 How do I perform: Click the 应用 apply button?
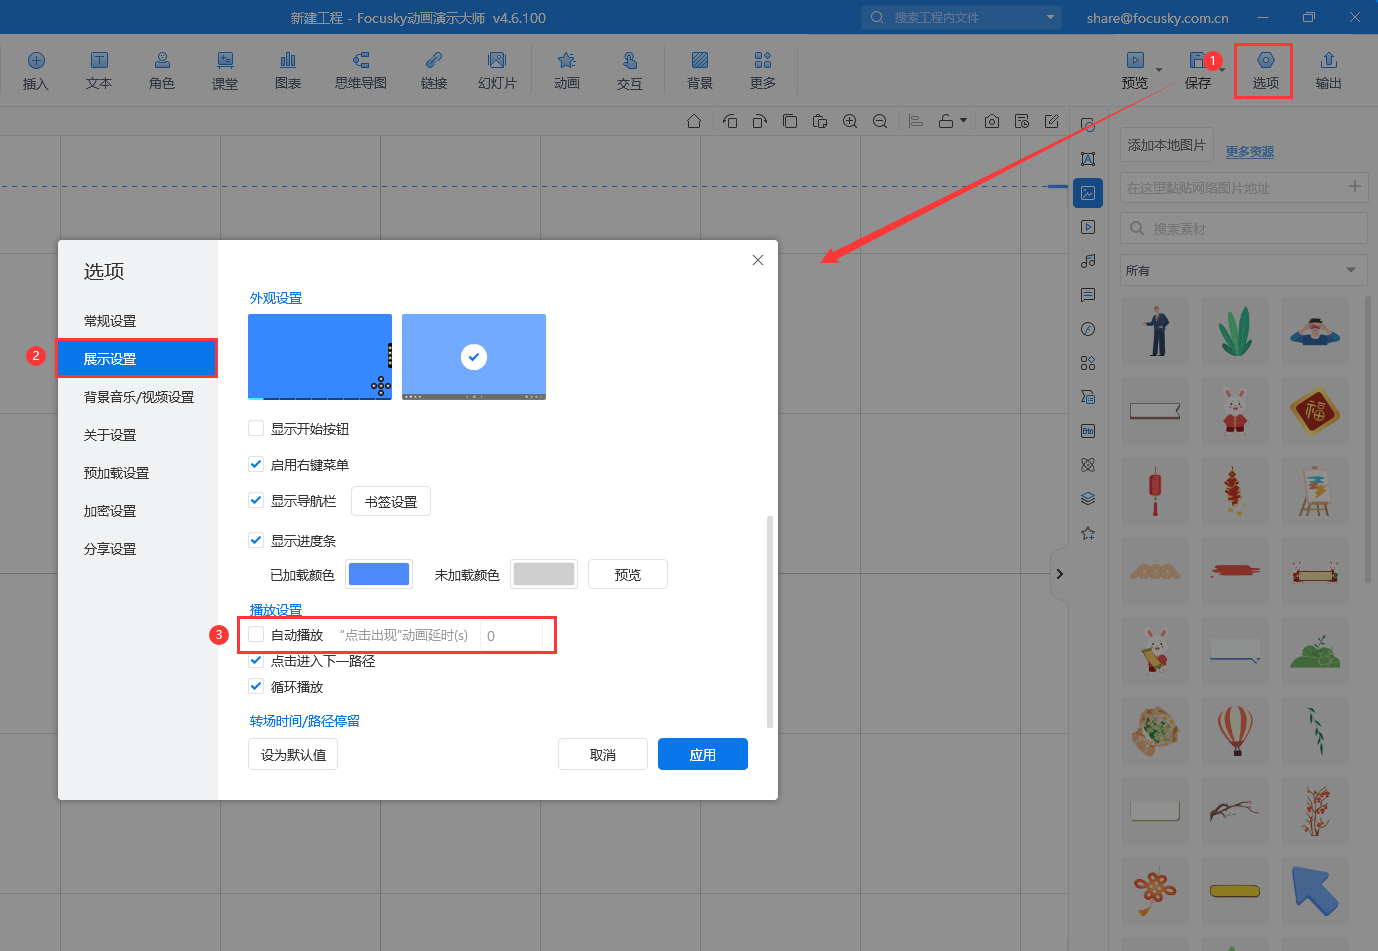702,754
